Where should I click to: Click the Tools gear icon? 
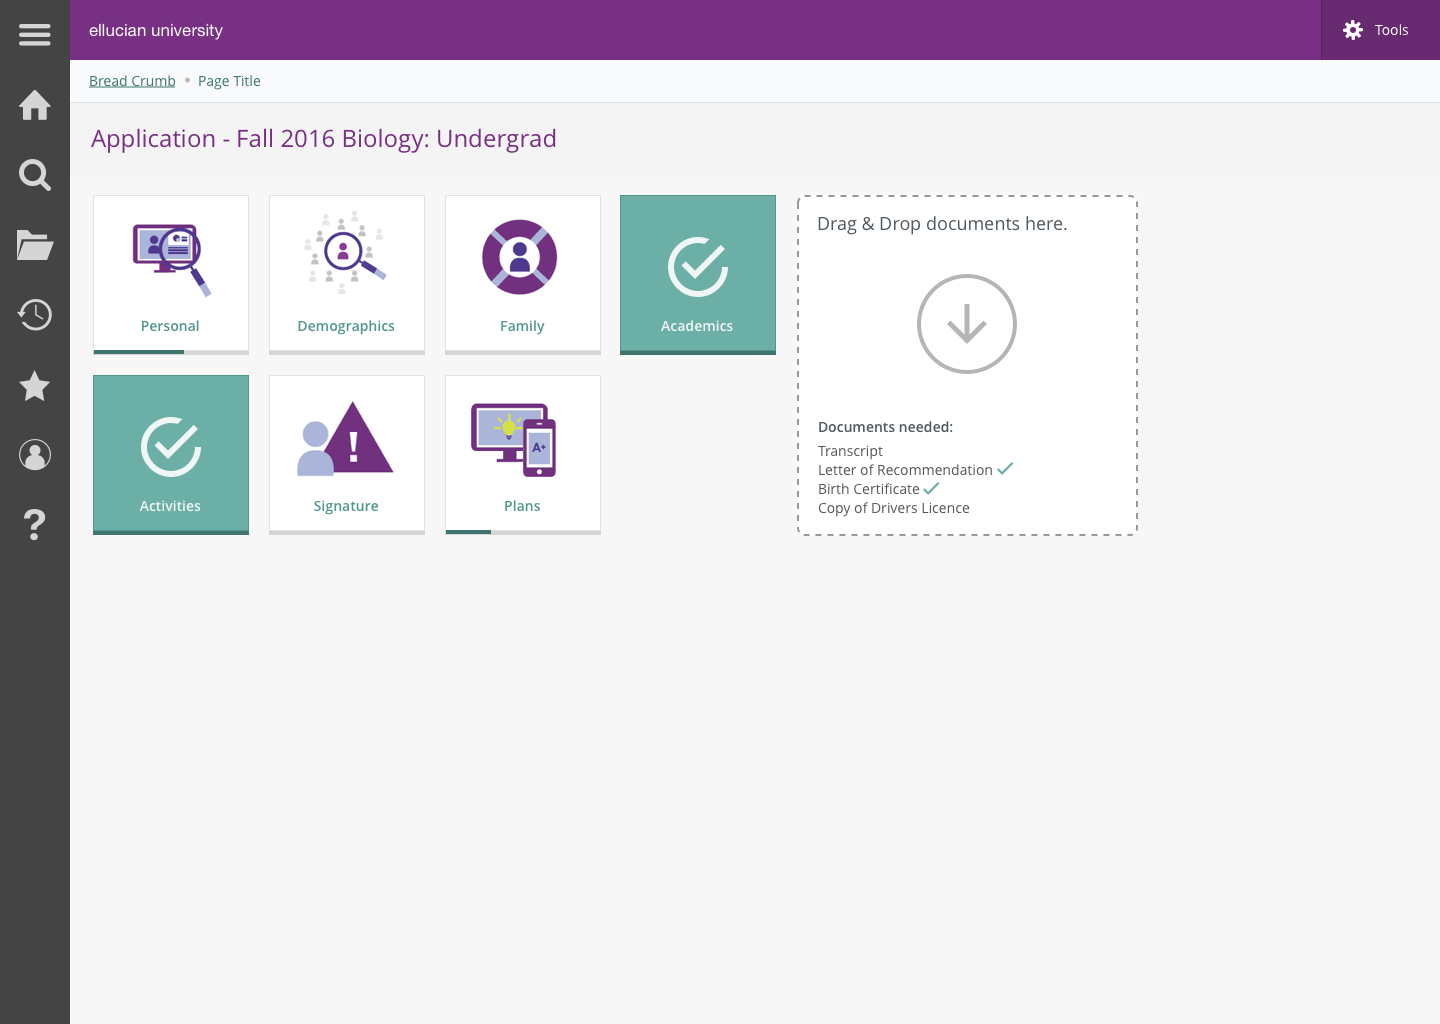pos(1353,30)
